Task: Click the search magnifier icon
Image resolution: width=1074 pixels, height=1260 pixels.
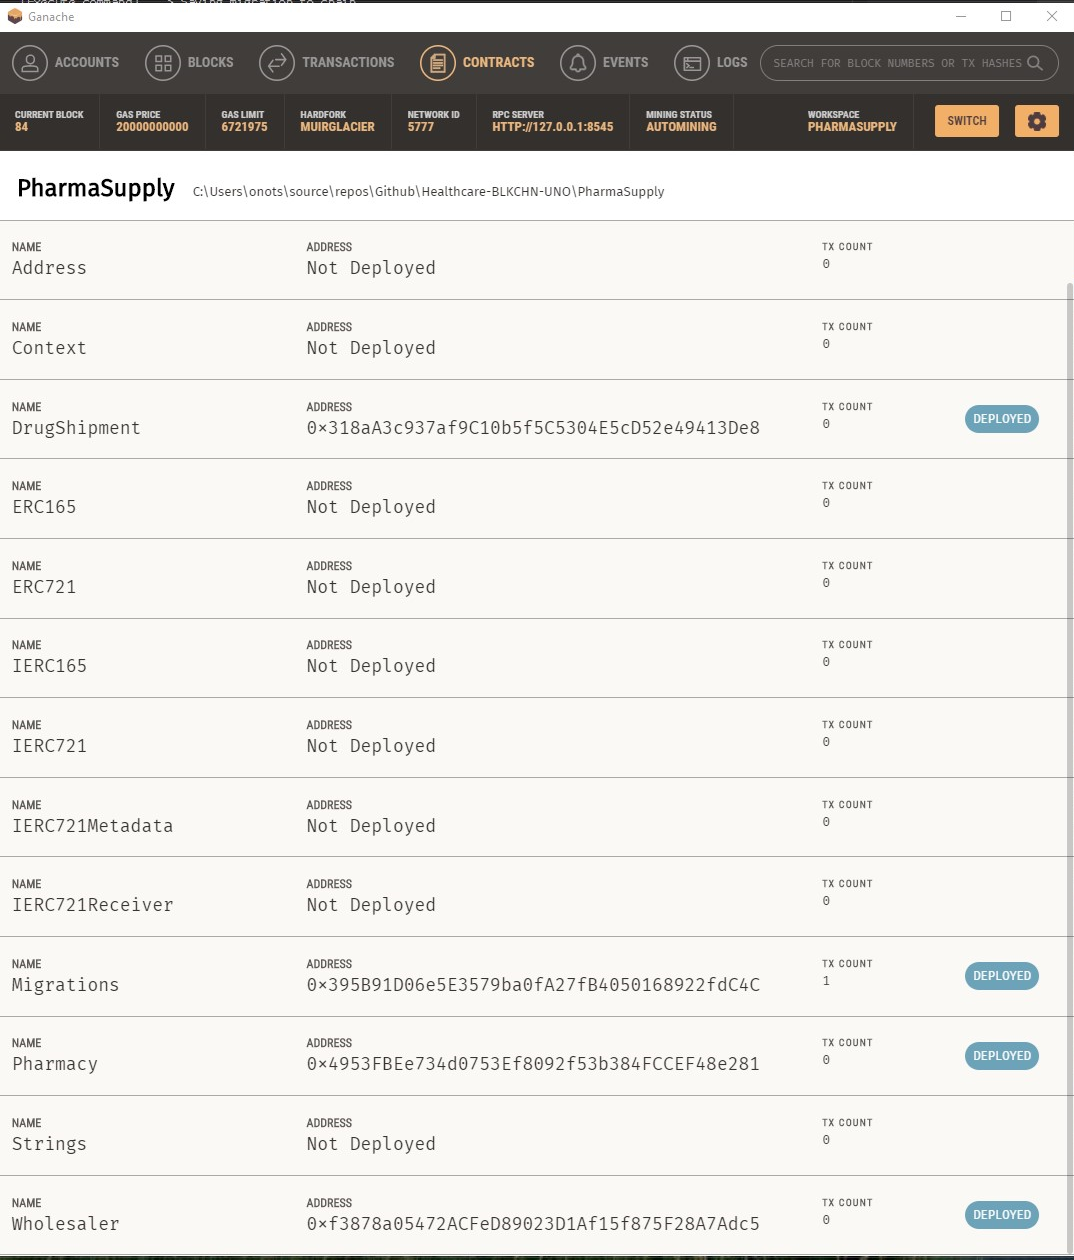Action: tap(1036, 62)
